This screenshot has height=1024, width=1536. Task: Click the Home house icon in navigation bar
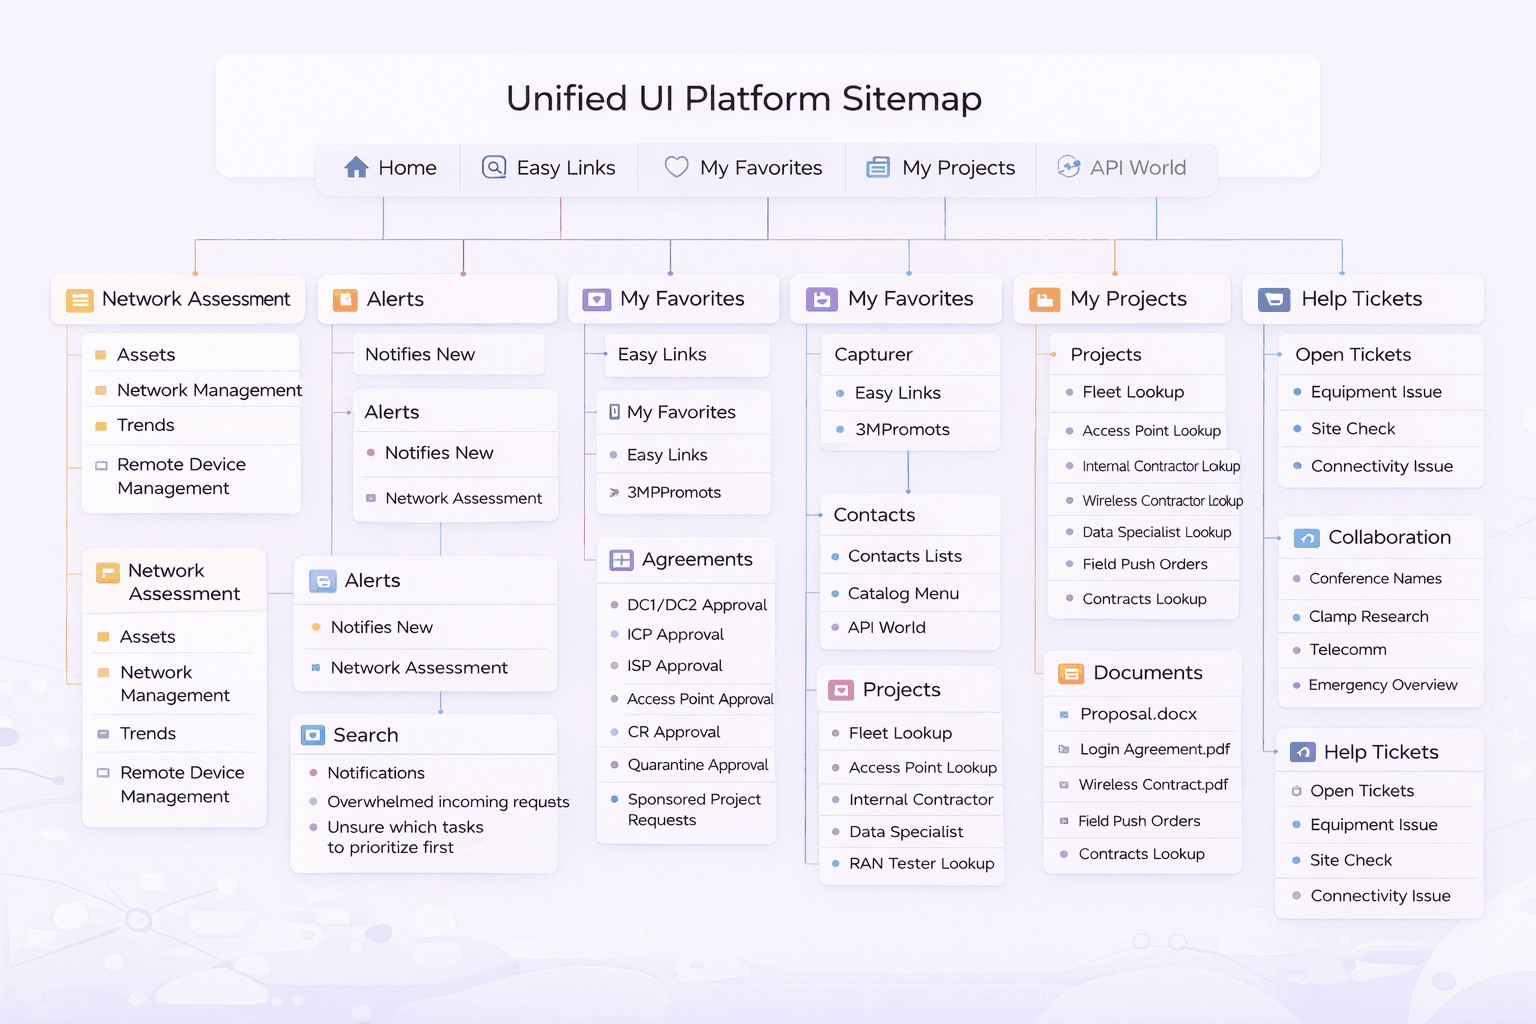click(x=356, y=167)
